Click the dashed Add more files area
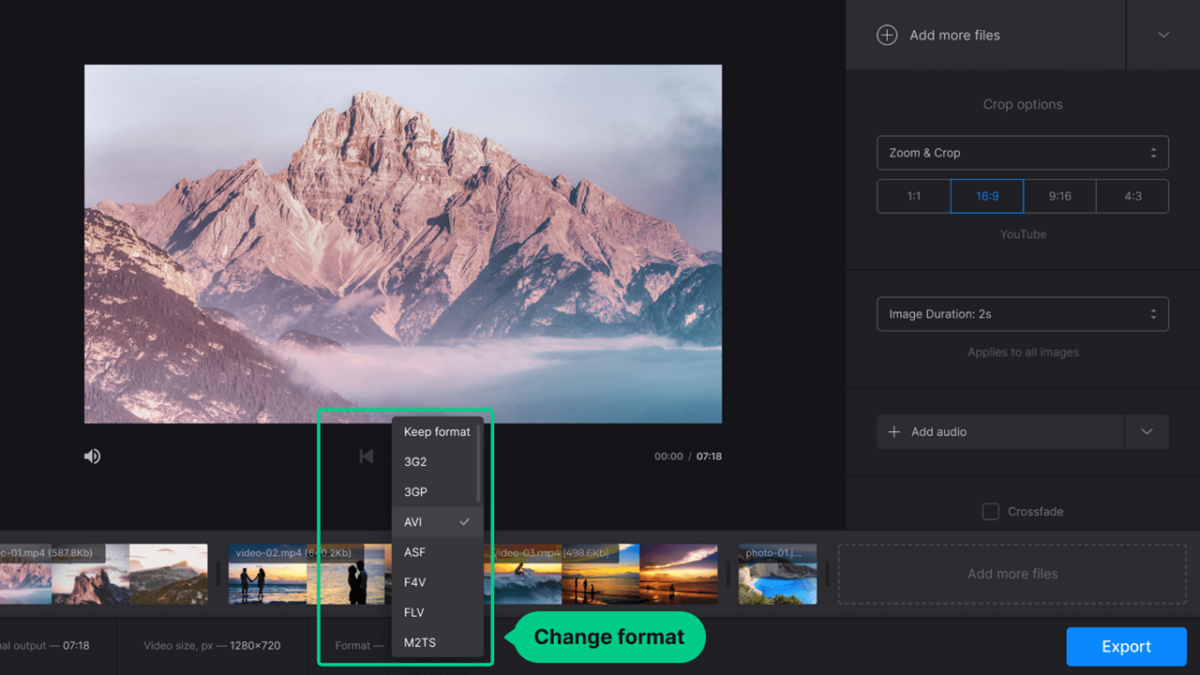The height and width of the screenshot is (675, 1200). click(x=1012, y=574)
